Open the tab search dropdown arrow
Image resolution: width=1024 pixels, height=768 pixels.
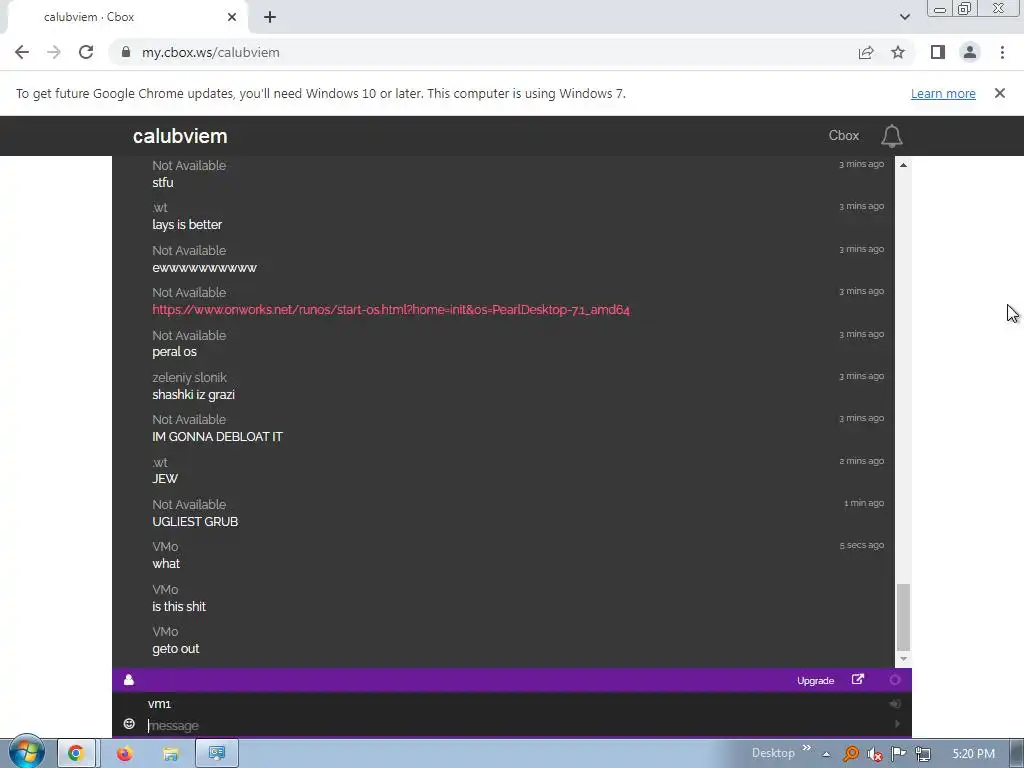click(x=904, y=17)
